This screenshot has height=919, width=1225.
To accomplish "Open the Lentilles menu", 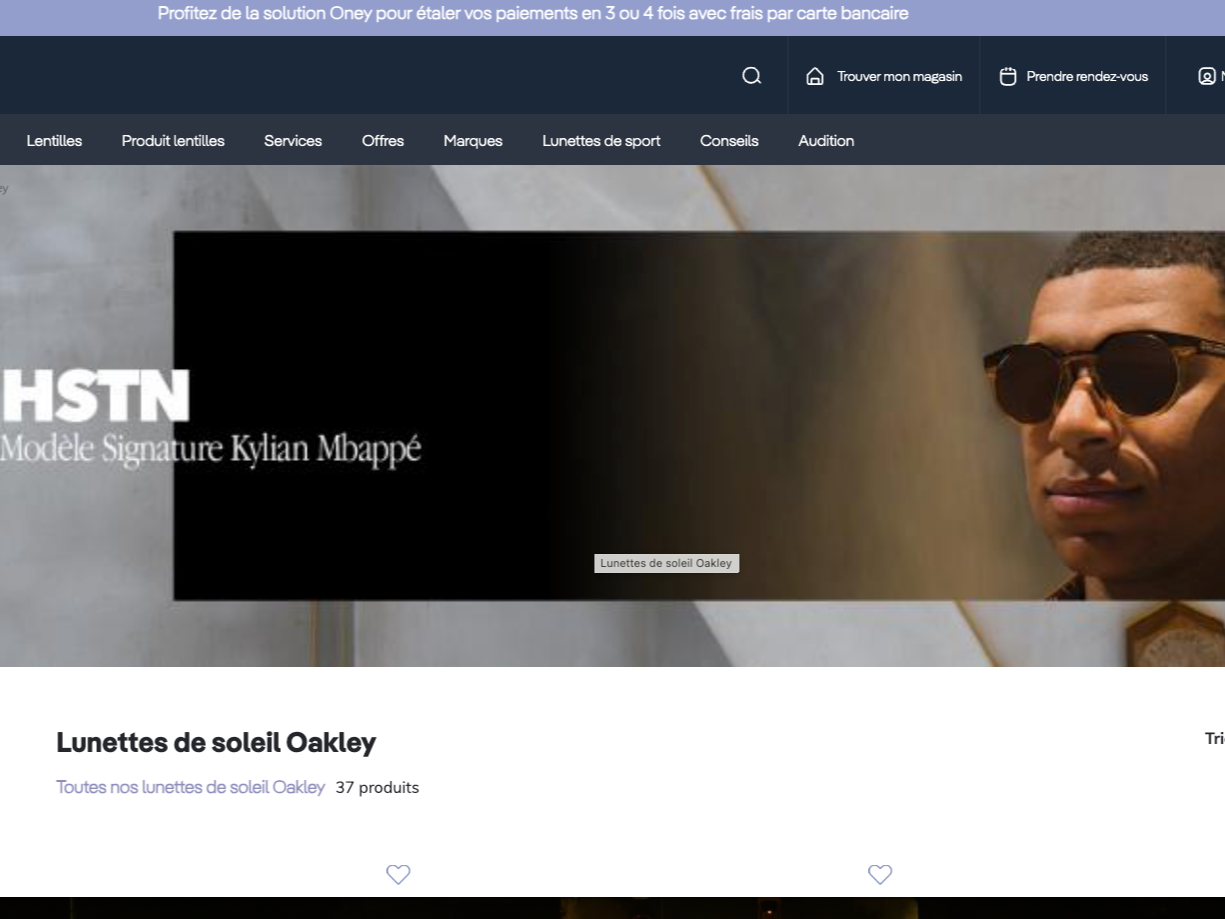I will [x=54, y=141].
